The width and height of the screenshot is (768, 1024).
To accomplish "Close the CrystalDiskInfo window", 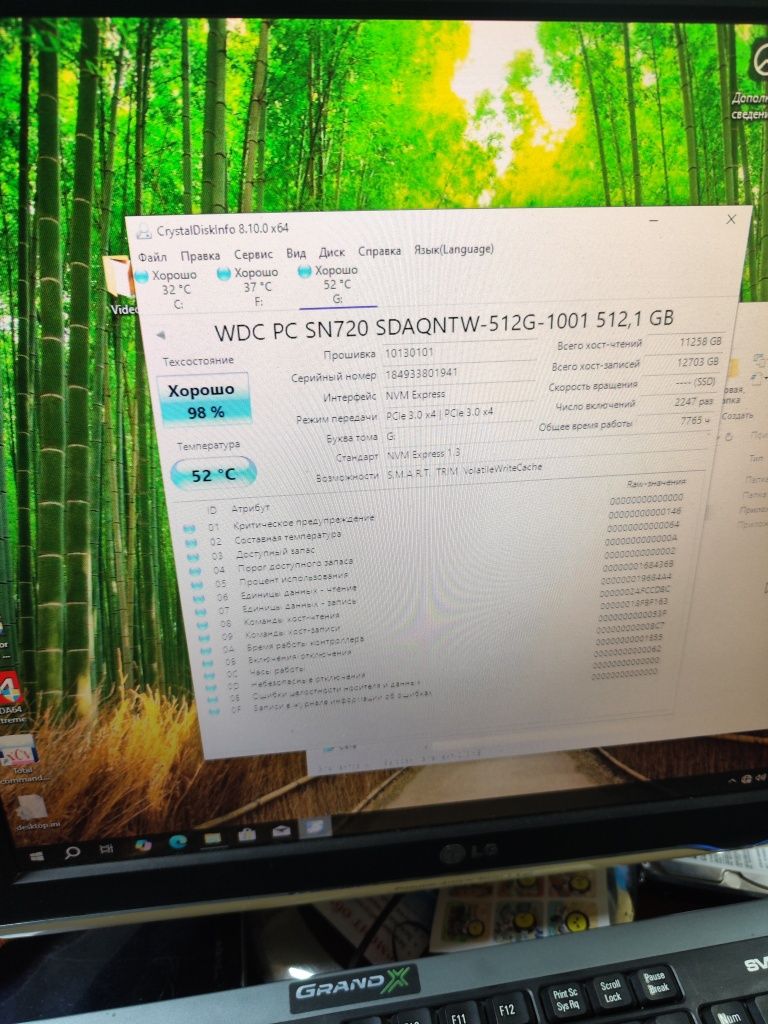I will (x=731, y=219).
